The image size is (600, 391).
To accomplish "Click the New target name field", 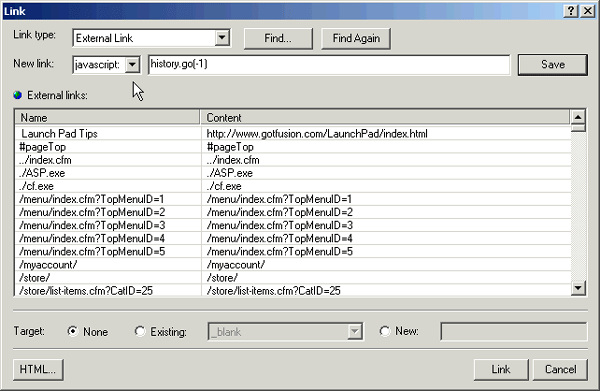I will click(514, 332).
